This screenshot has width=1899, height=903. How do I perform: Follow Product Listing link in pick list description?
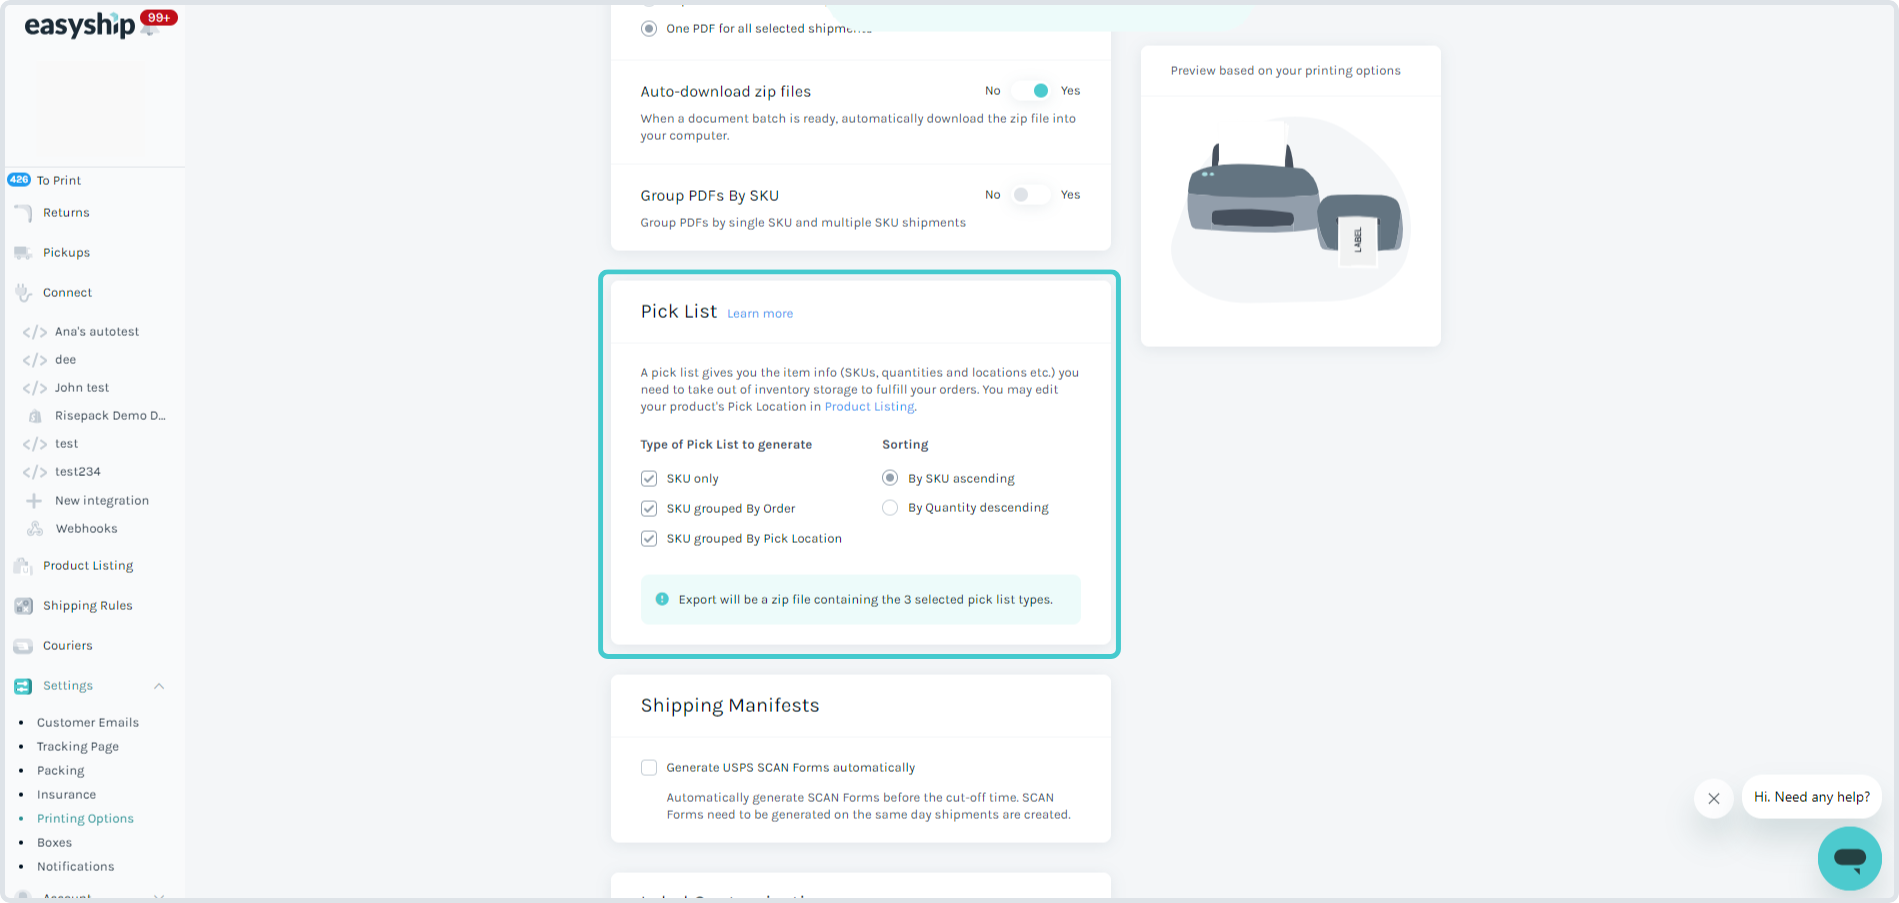pos(869,407)
